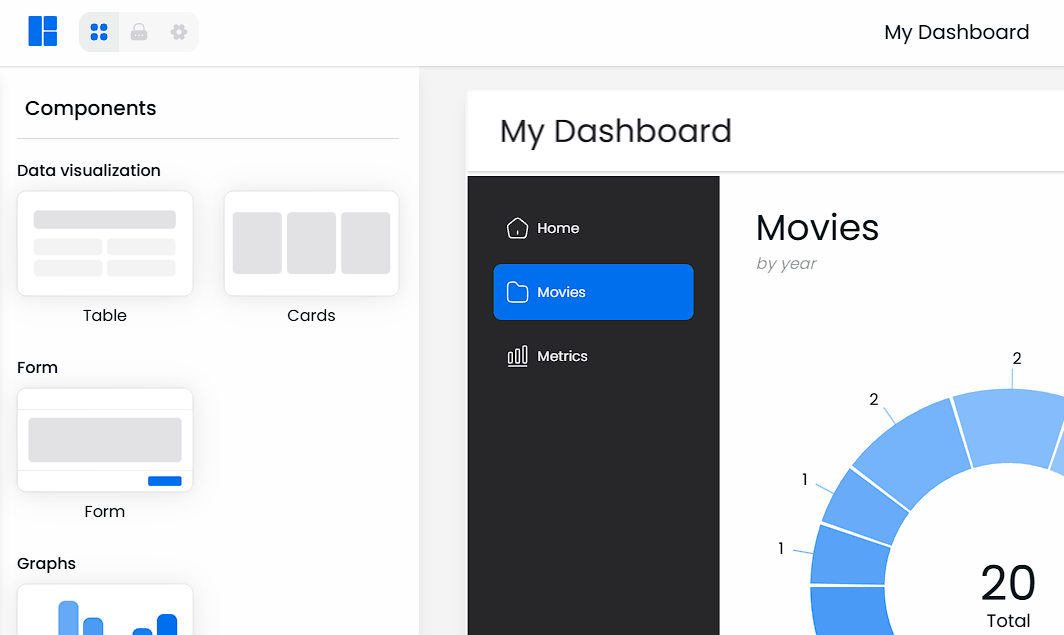Add the Cards component thumbnail
The image size is (1064, 635).
(311, 244)
